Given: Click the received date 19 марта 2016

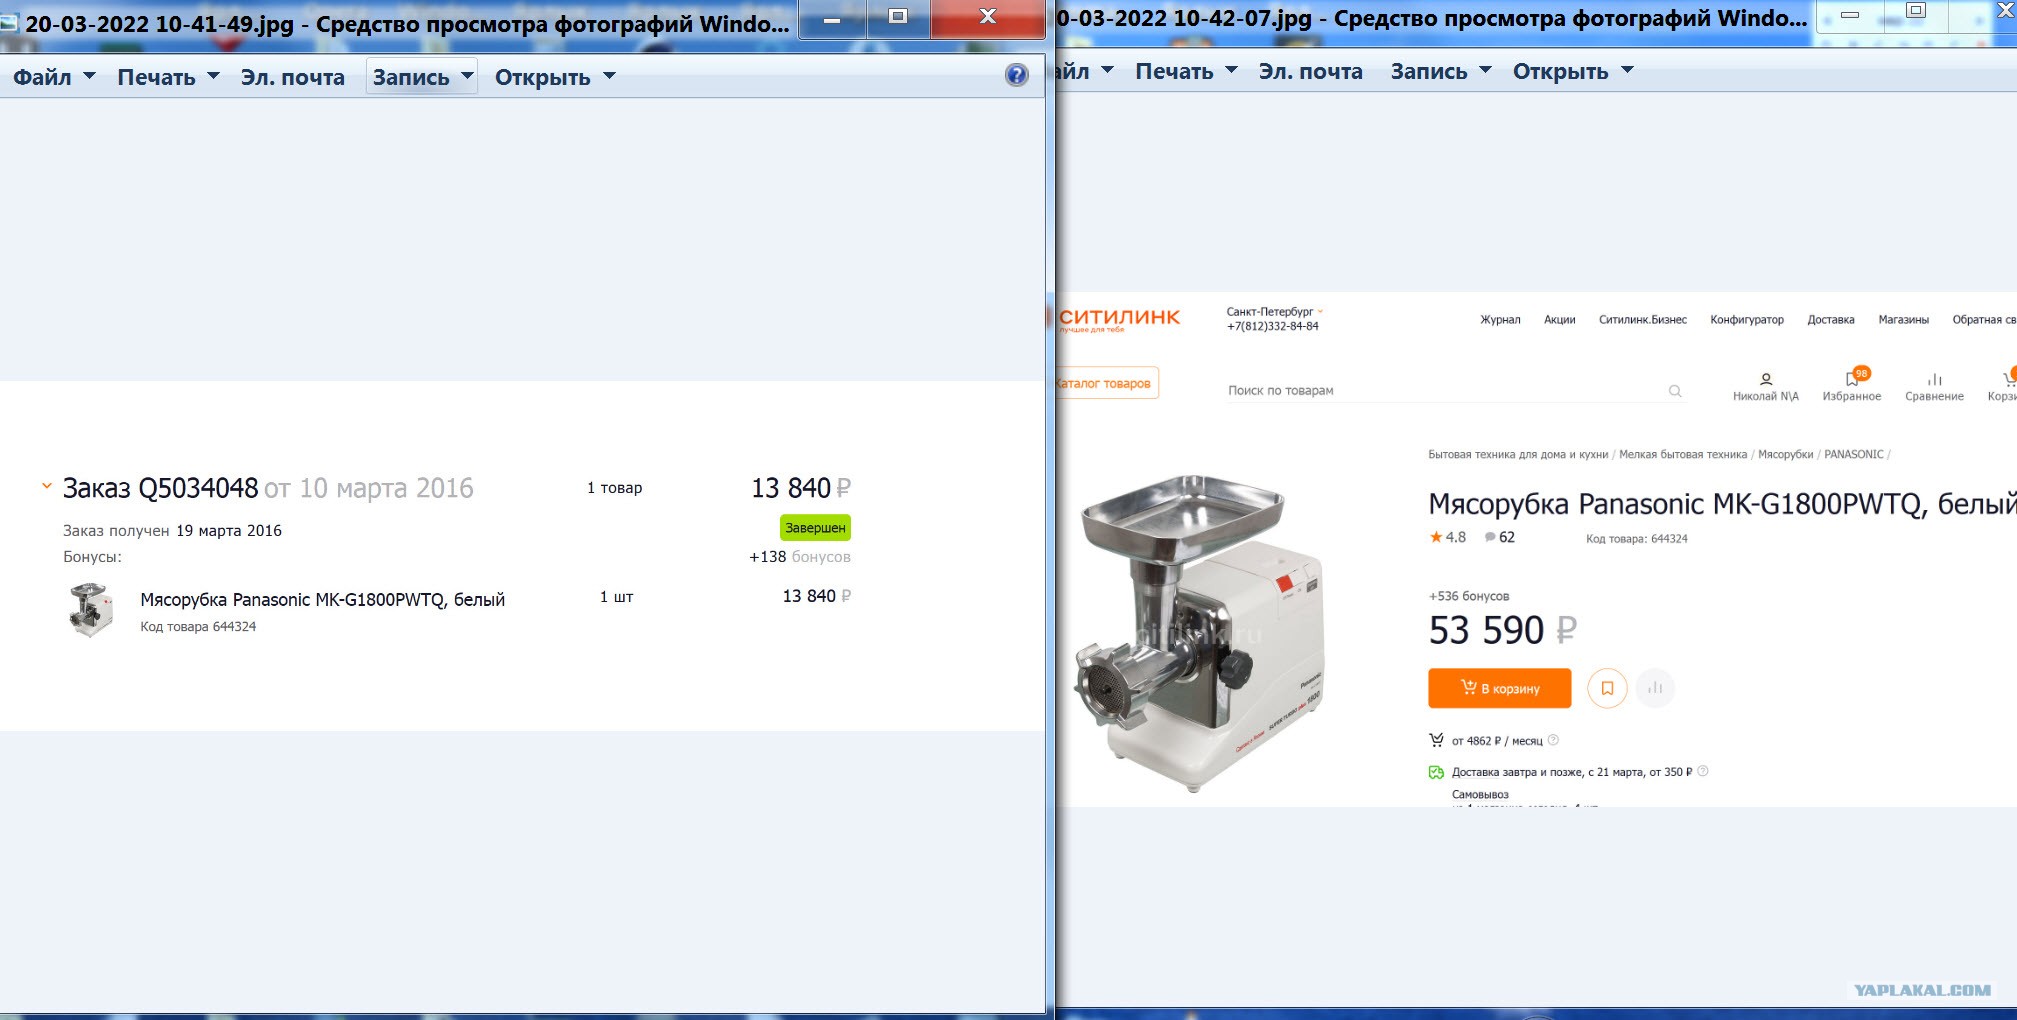Looking at the screenshot, I should pos(229,531).
